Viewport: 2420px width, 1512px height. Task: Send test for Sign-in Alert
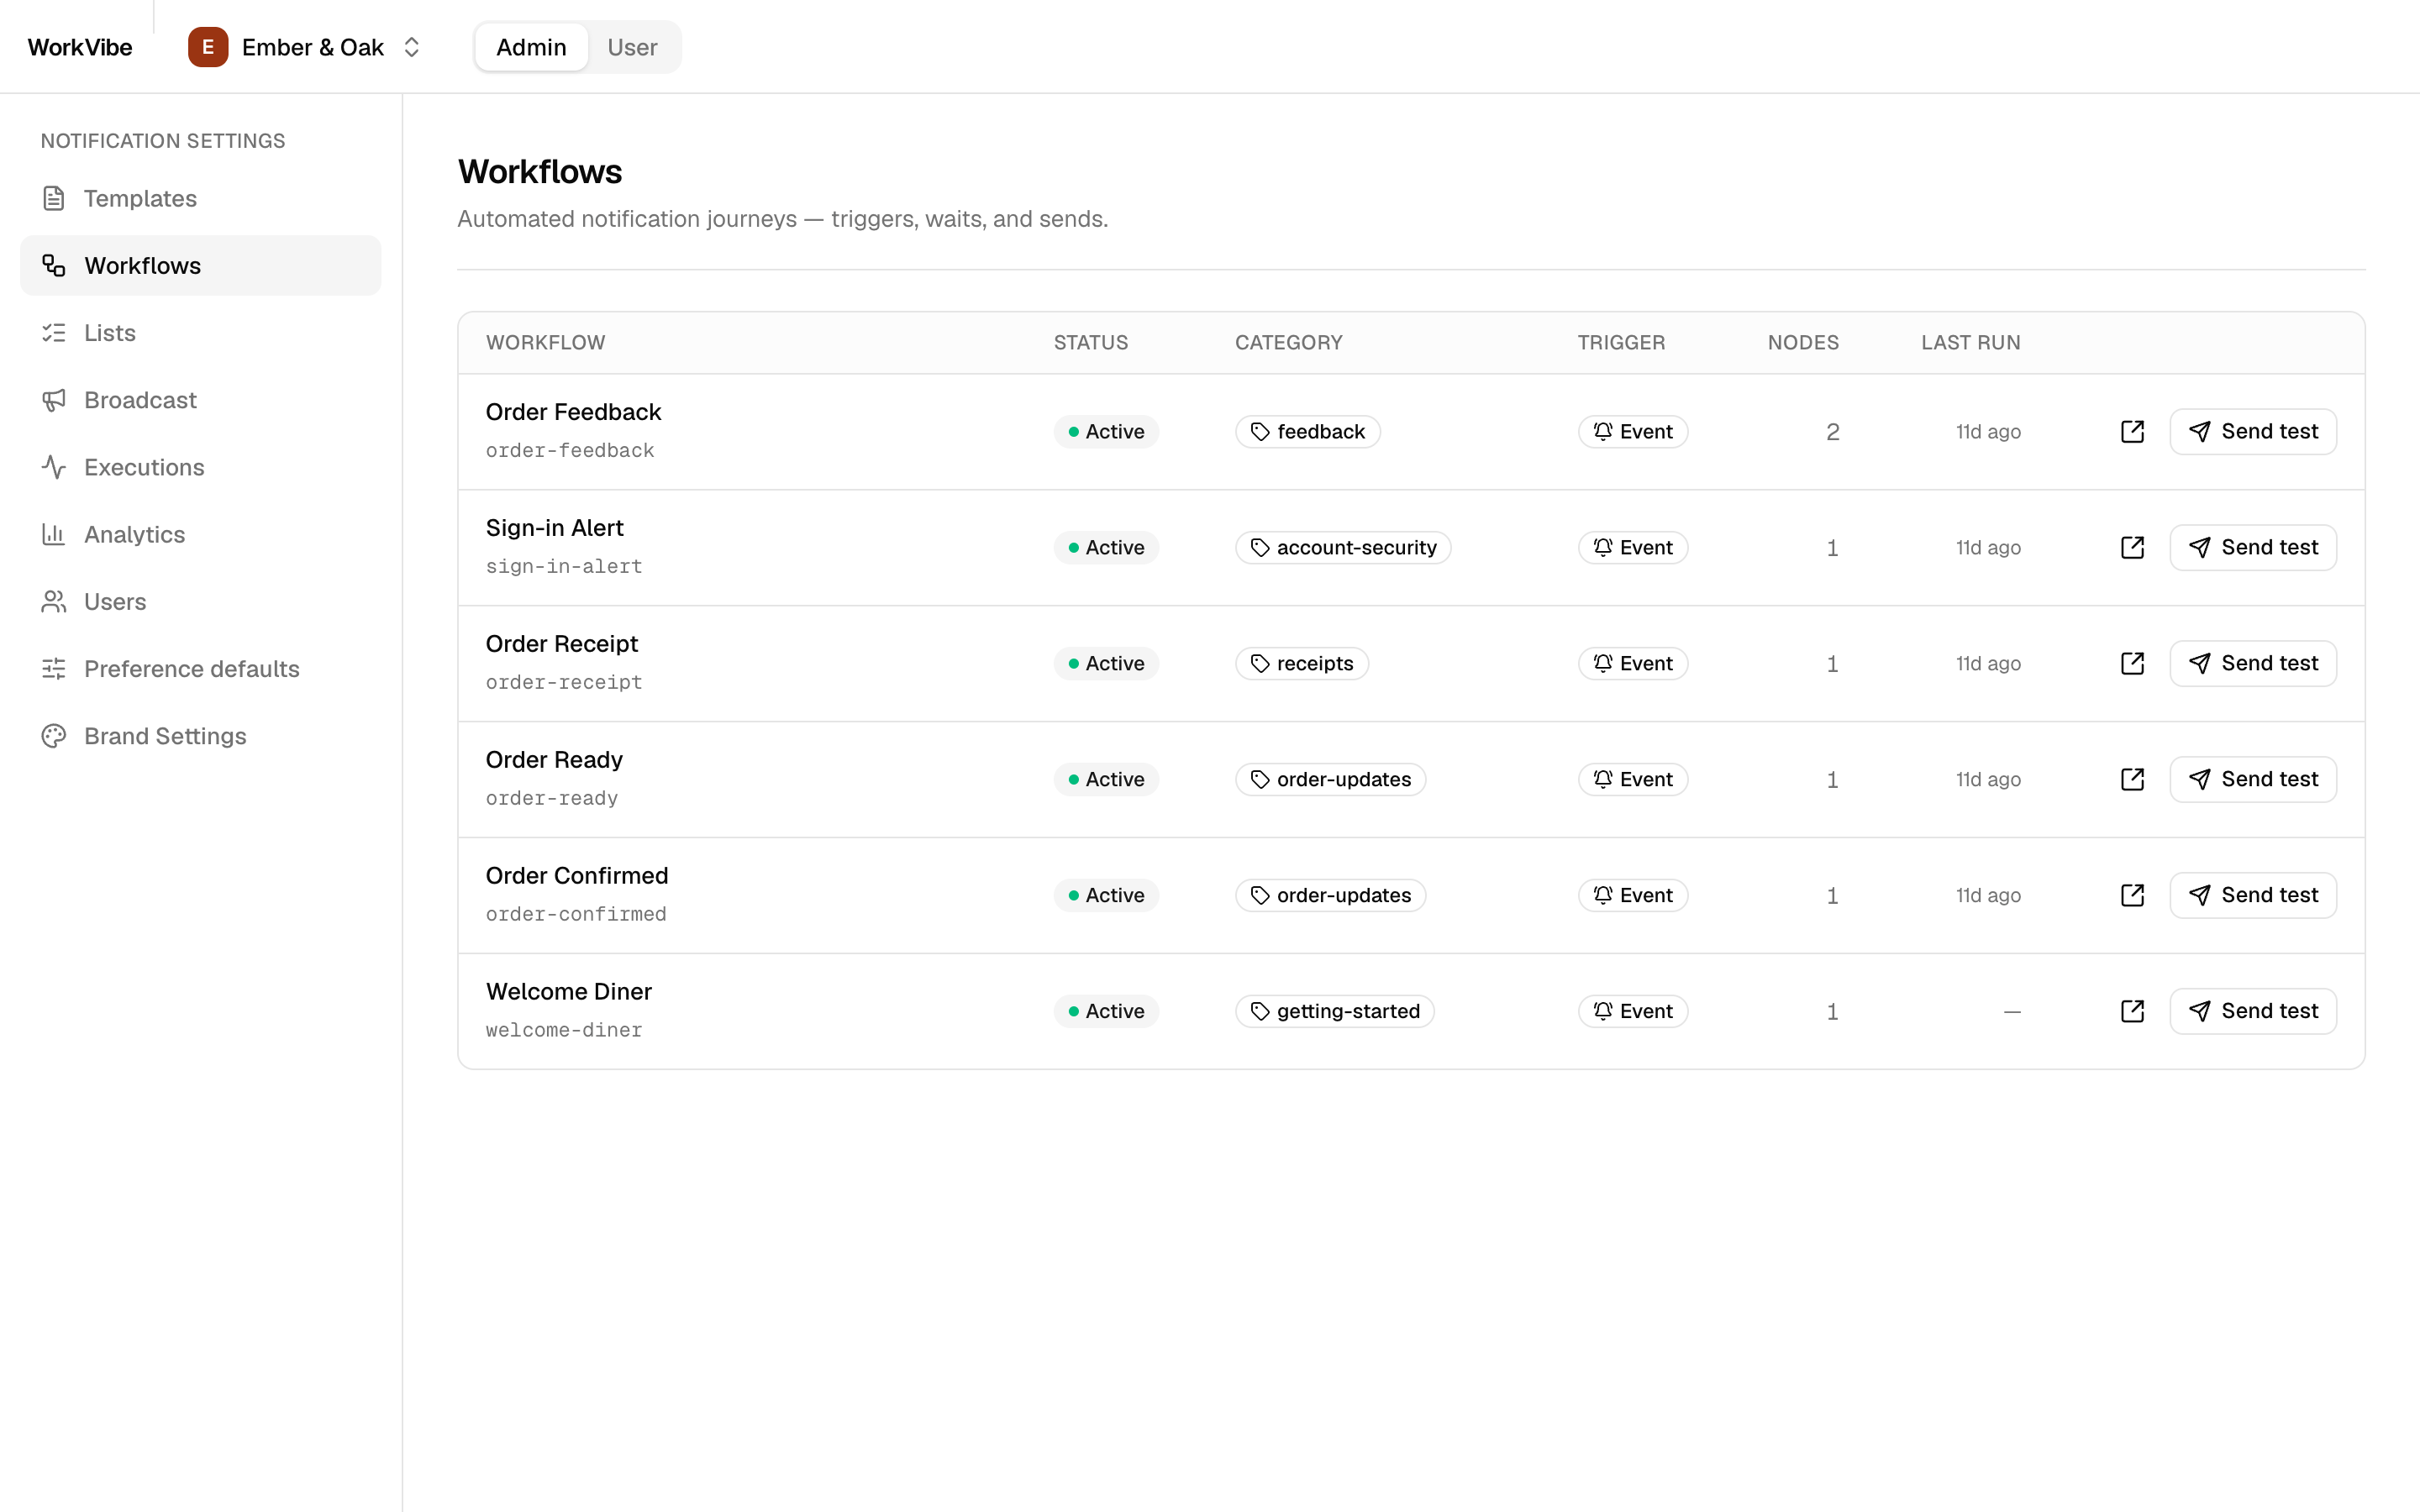pyautogui.click(x=2253, y=547)
